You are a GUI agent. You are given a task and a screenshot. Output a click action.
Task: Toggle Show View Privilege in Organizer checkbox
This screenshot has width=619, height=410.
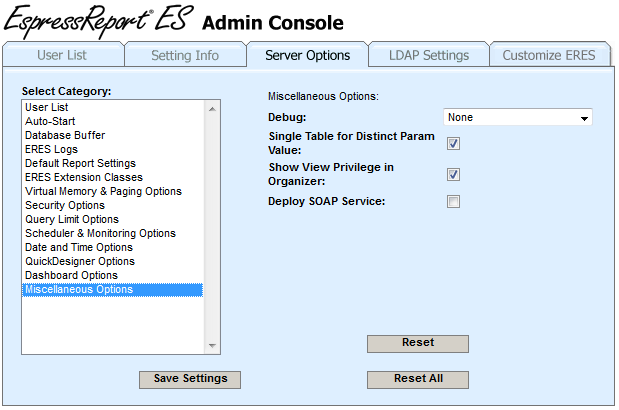click(453, 174)
